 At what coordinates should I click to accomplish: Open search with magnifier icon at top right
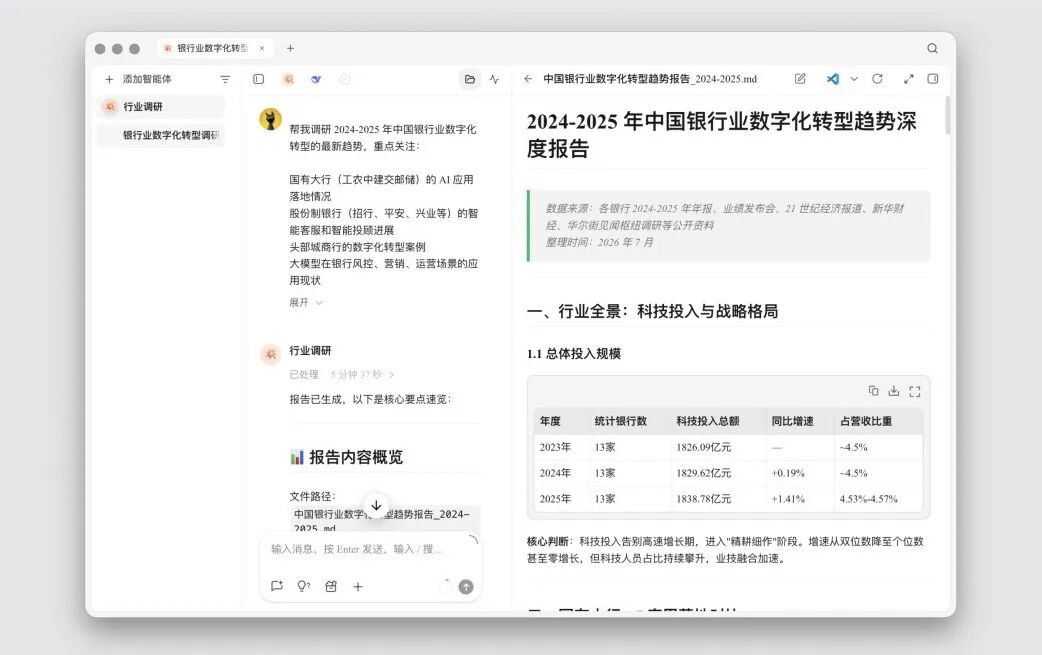932,48
